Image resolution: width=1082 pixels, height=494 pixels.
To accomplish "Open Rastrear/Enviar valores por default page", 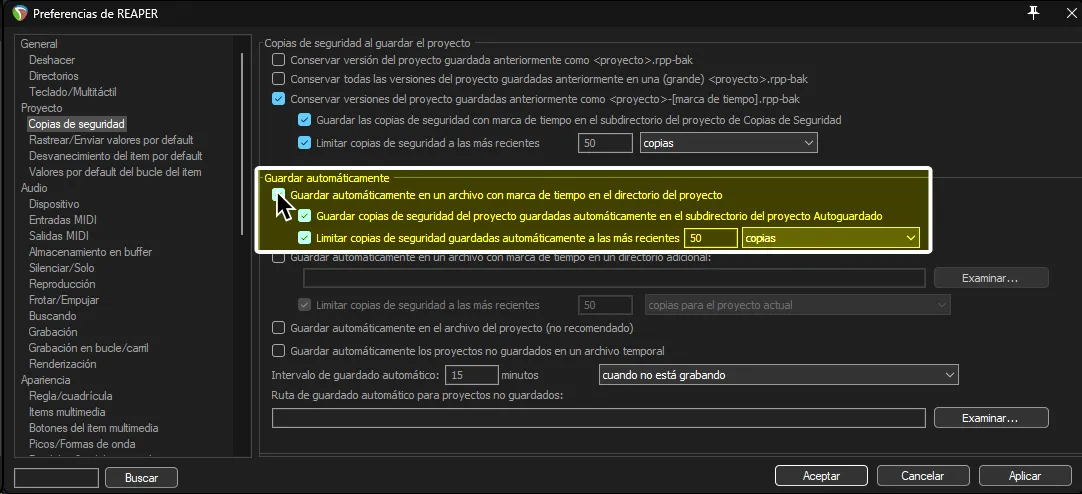I will click(x=111, y=140).
